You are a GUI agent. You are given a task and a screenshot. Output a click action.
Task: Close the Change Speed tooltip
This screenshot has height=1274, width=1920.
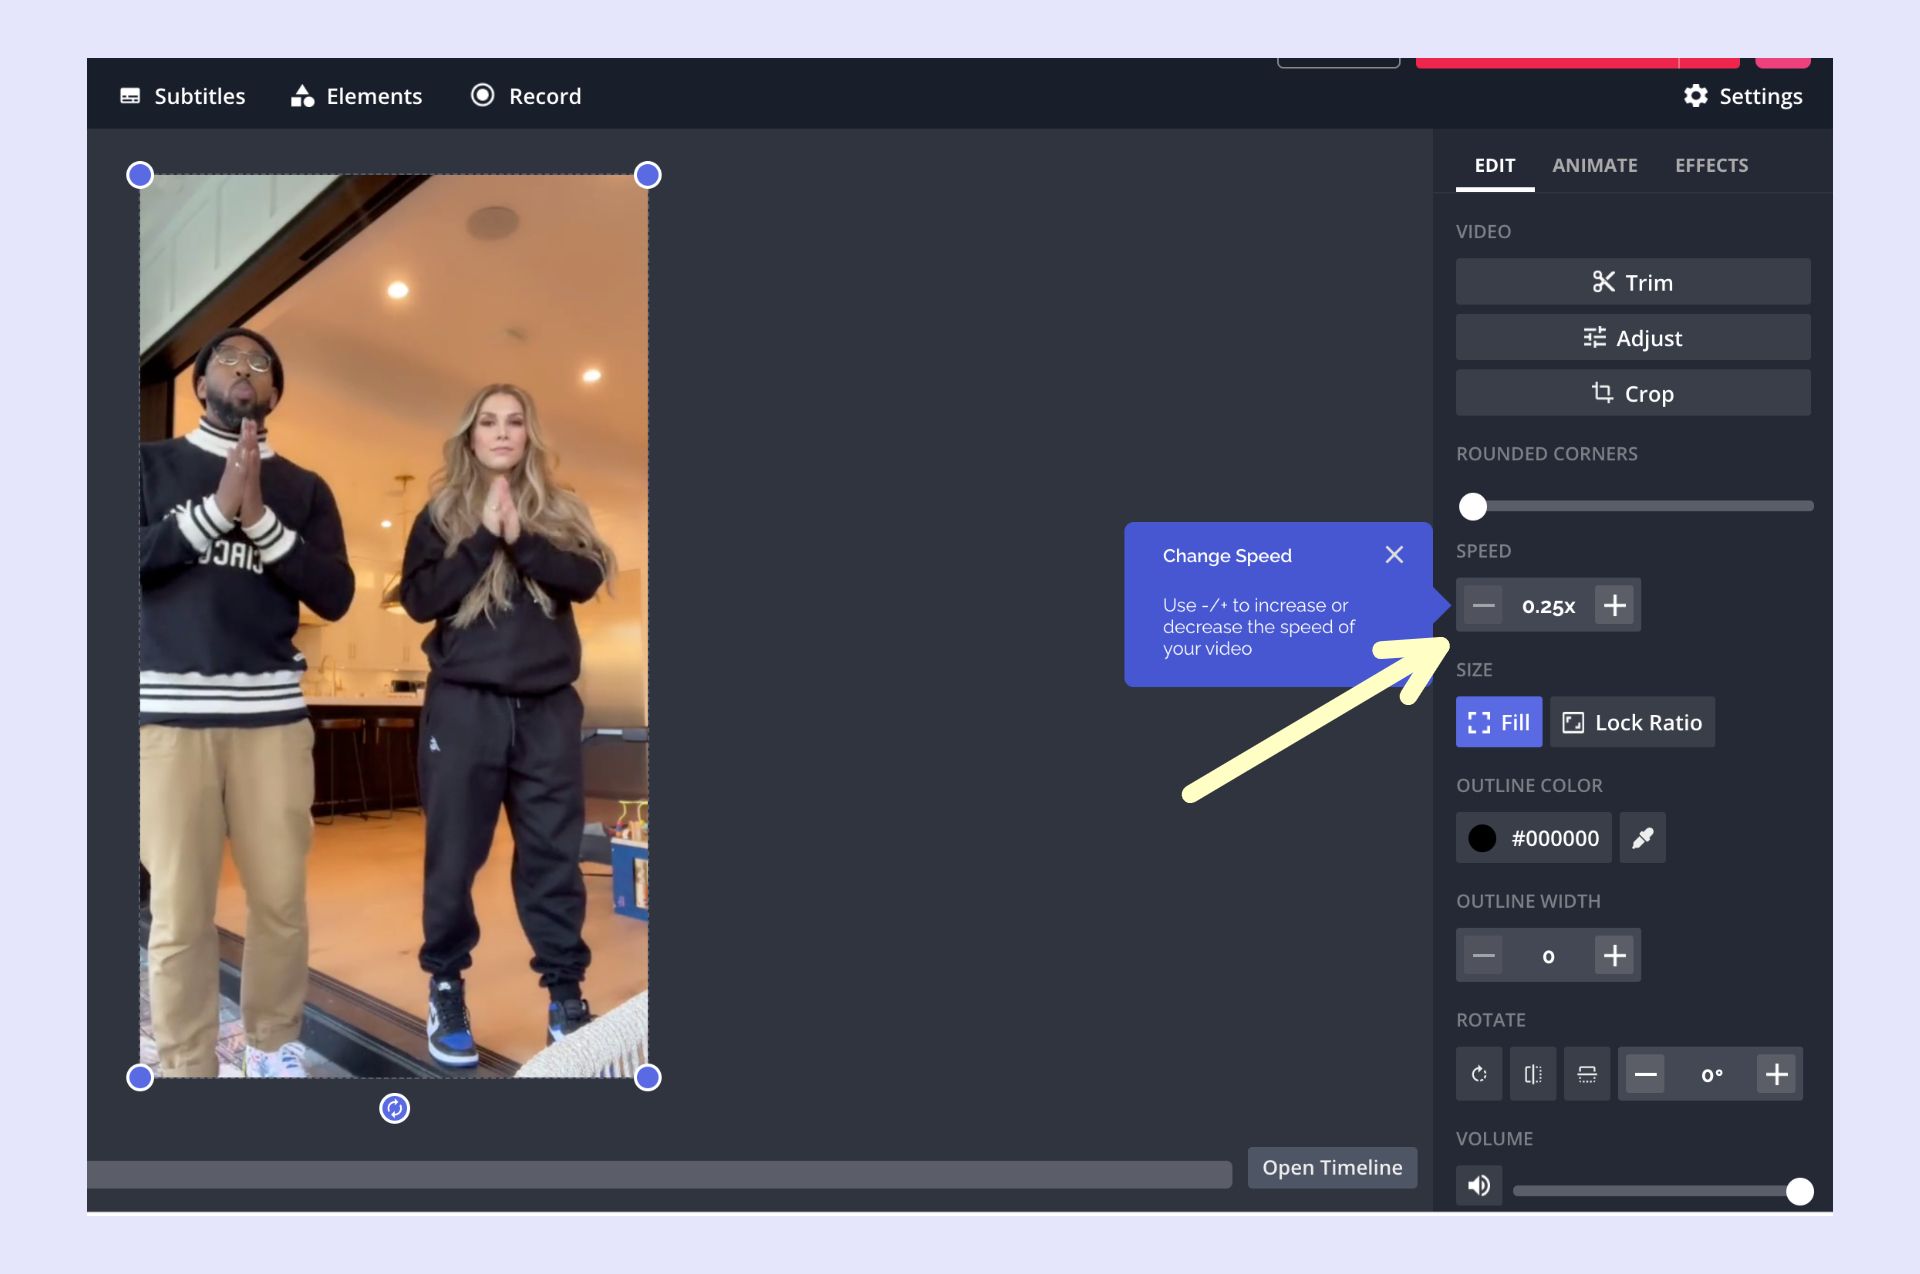[x=1394, y=555]
